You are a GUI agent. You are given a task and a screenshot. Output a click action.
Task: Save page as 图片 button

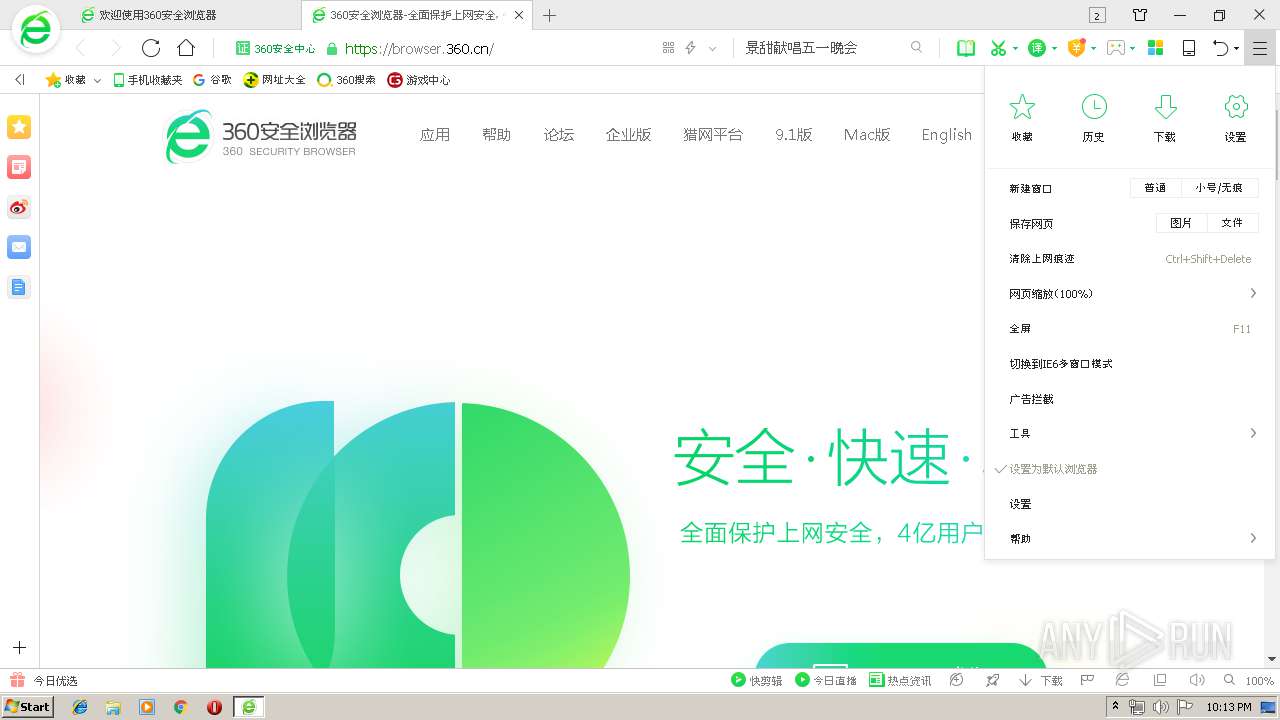(1181, 223)
